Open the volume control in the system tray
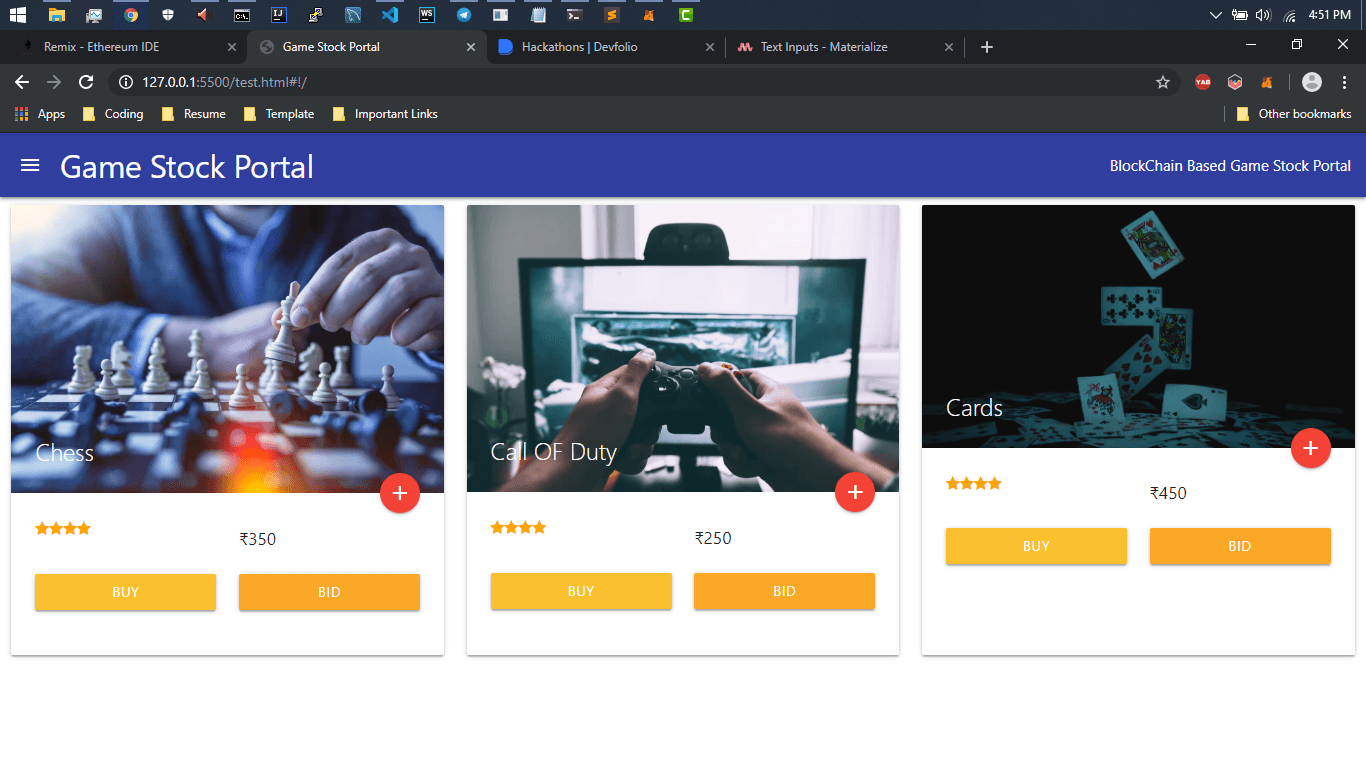 [1263, 15]
